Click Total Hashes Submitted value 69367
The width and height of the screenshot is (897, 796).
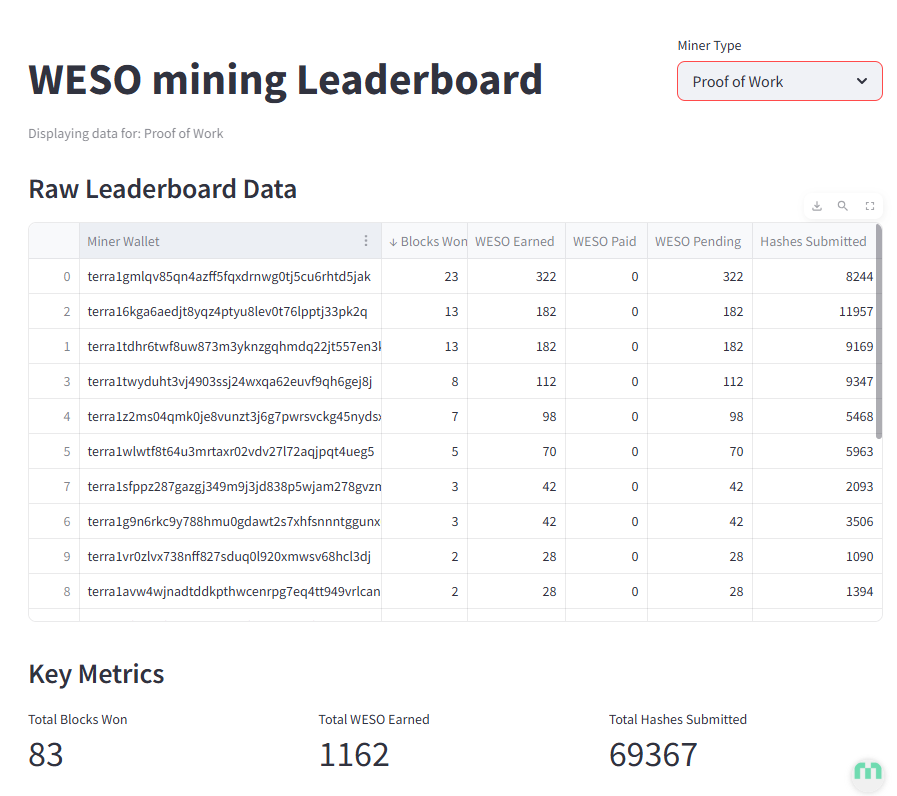(653, 754)
